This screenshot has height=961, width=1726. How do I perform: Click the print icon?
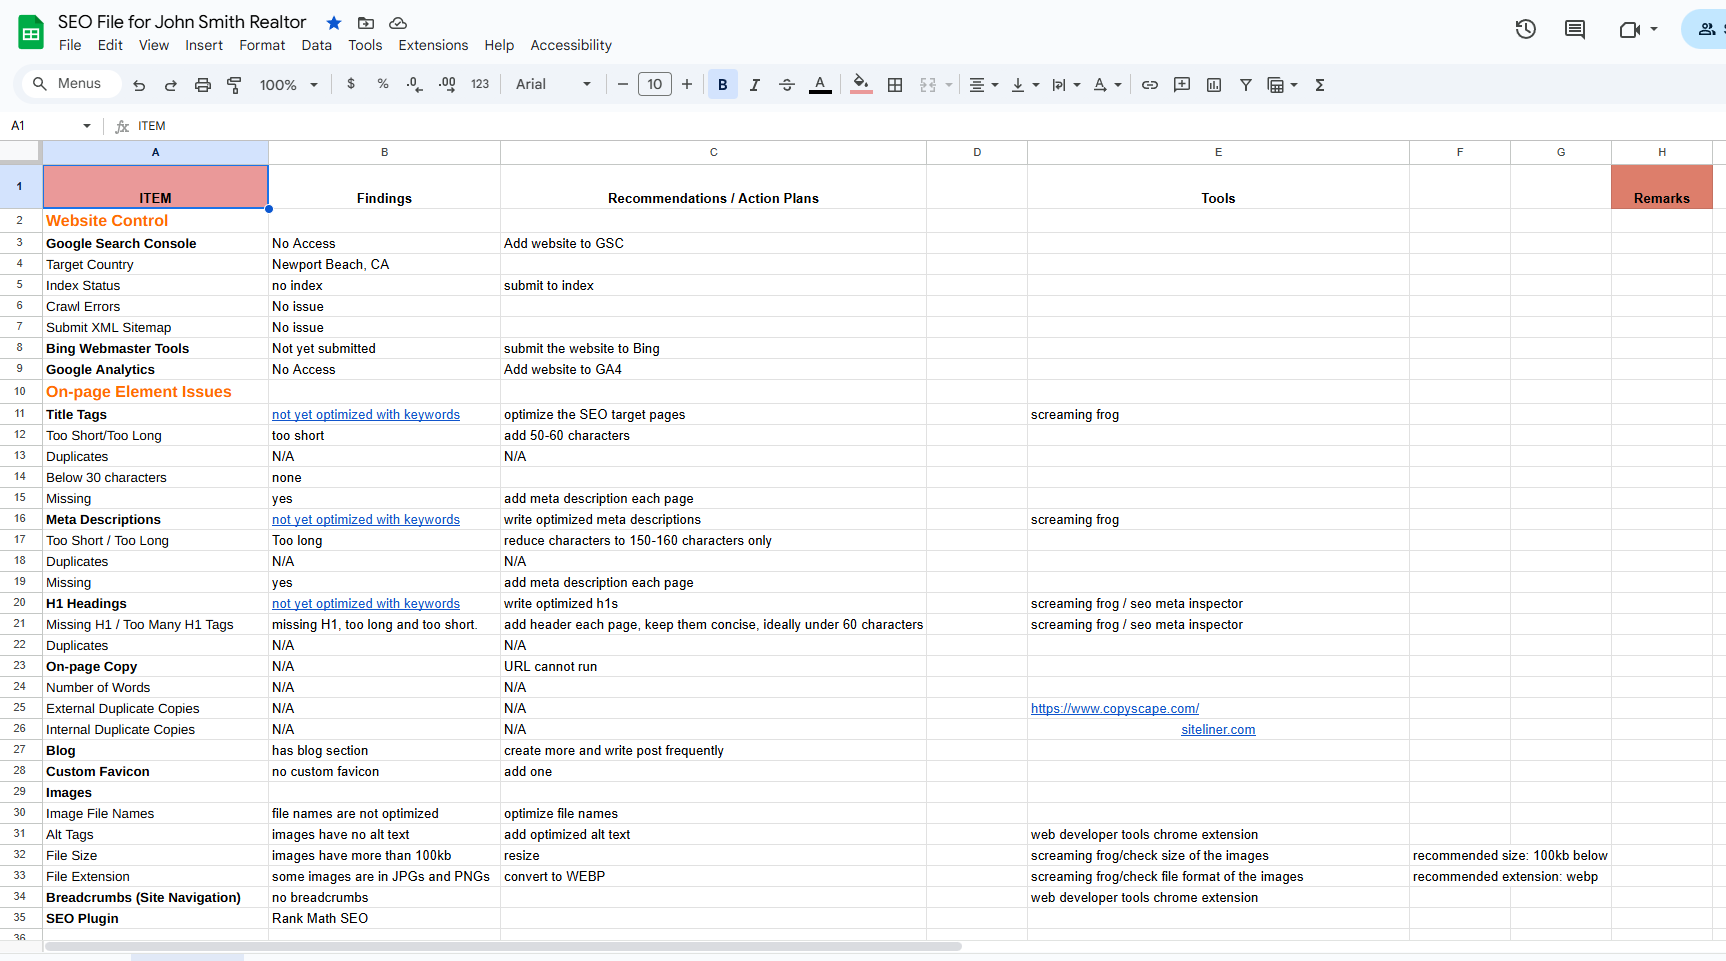[x=203, y=85]
